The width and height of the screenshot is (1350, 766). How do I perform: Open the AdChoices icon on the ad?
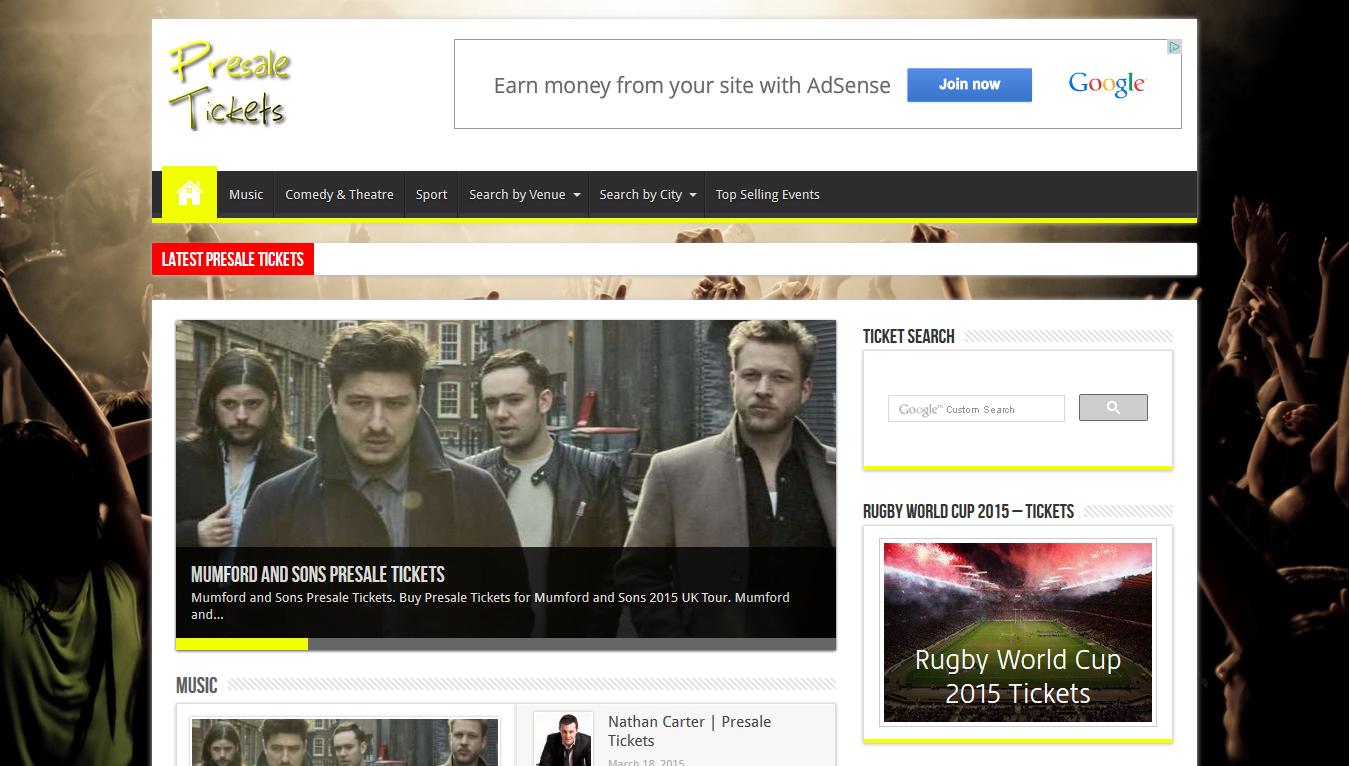click(x=1175, y=47)
